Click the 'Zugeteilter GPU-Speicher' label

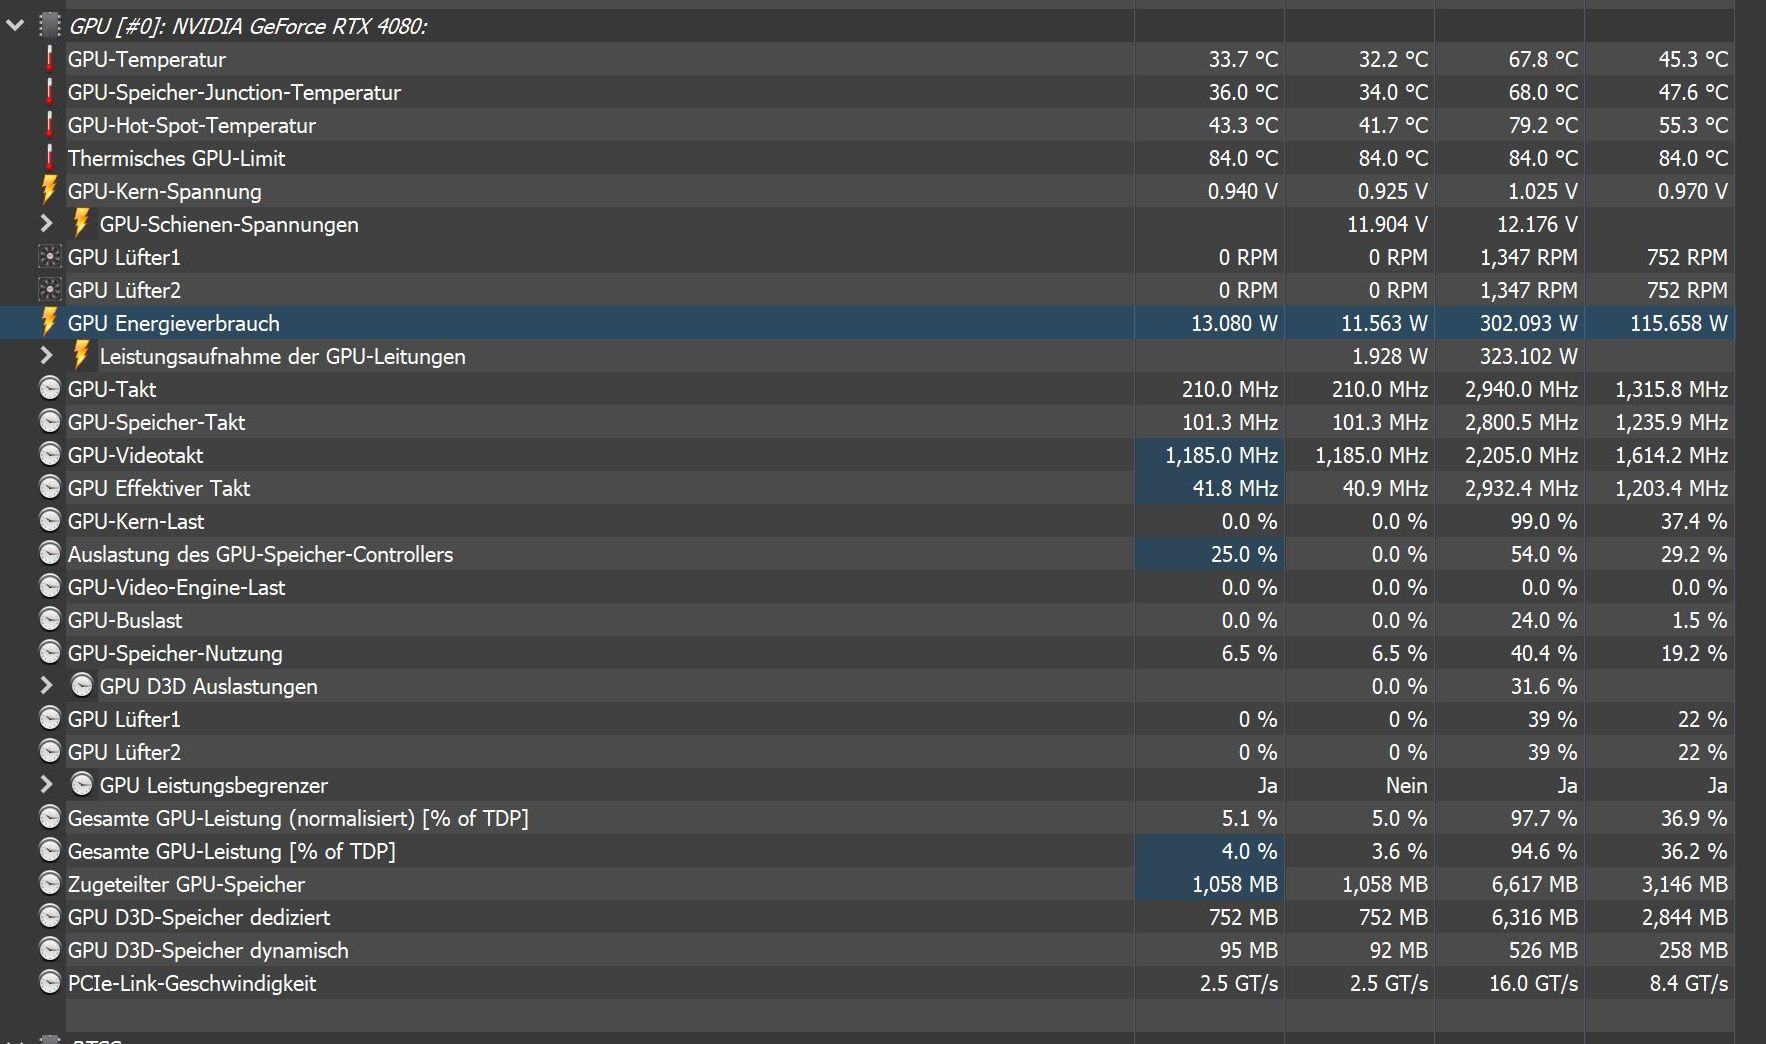(187, 885)
